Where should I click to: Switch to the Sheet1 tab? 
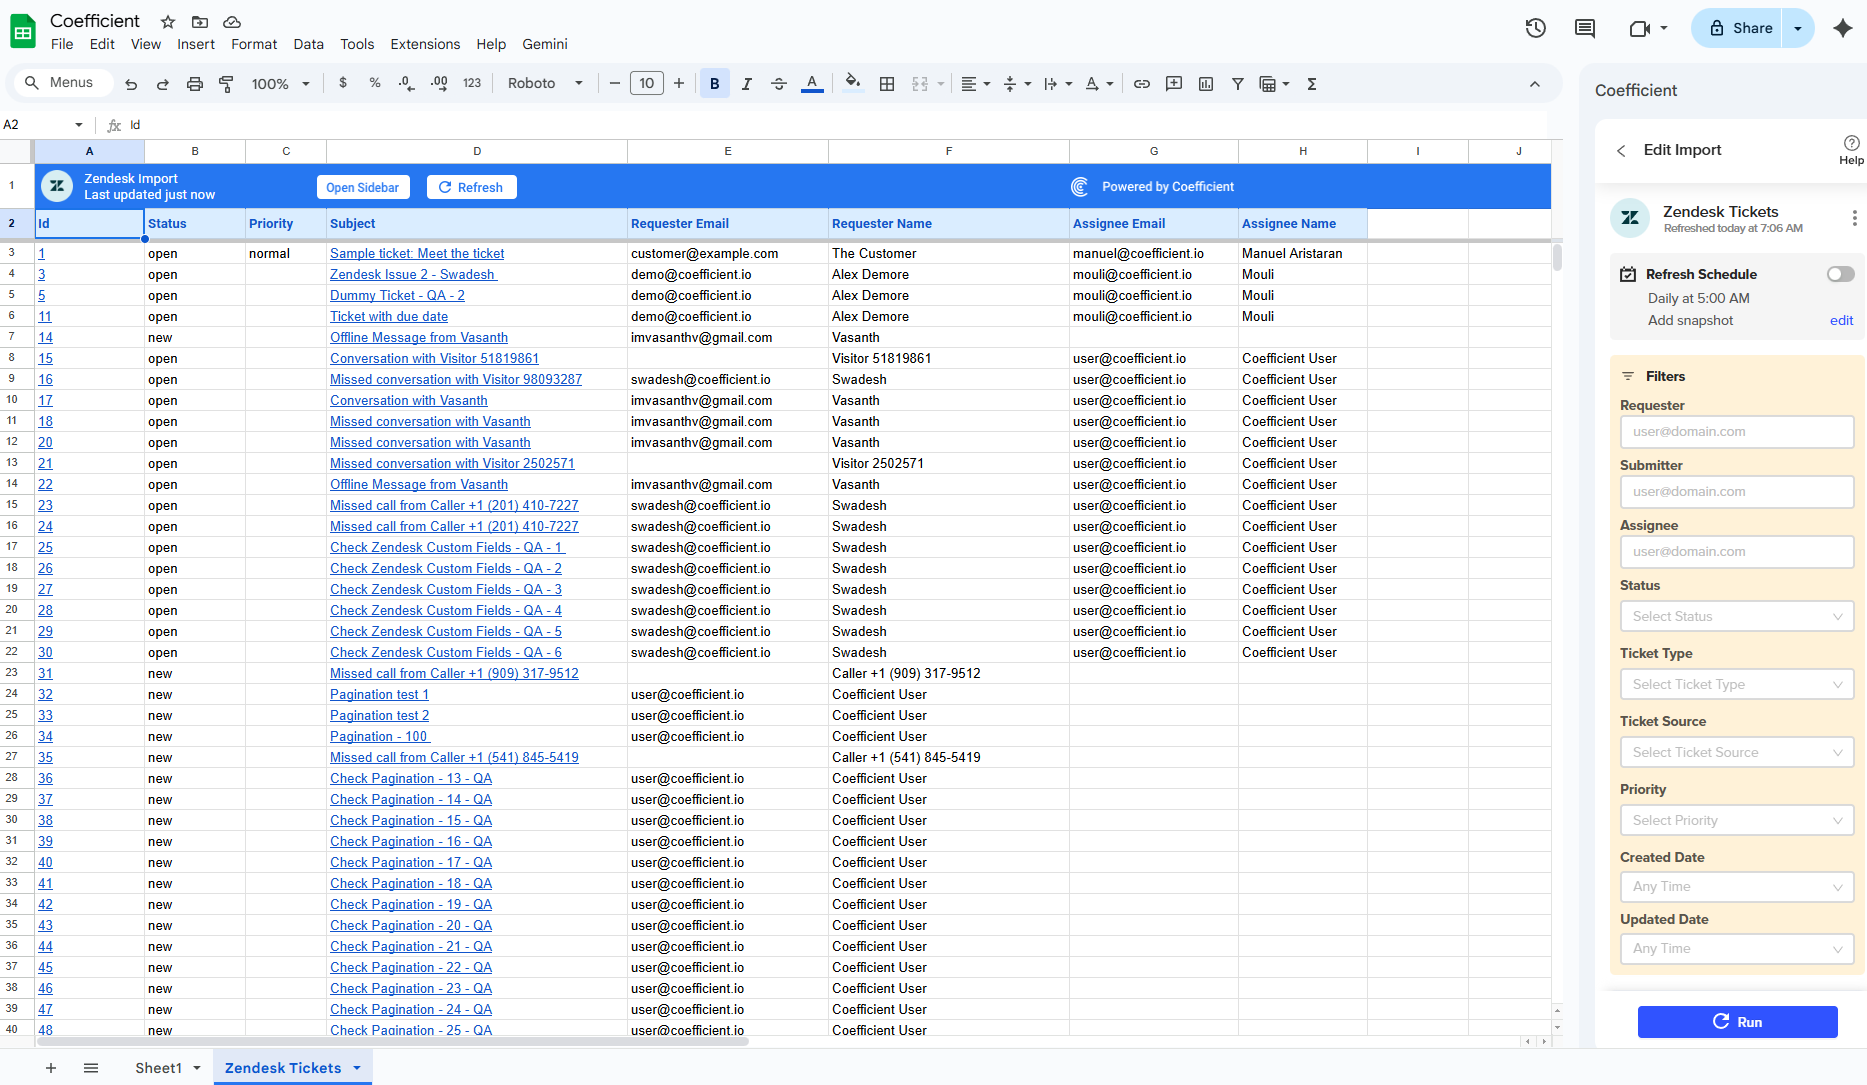(158, 1068)
